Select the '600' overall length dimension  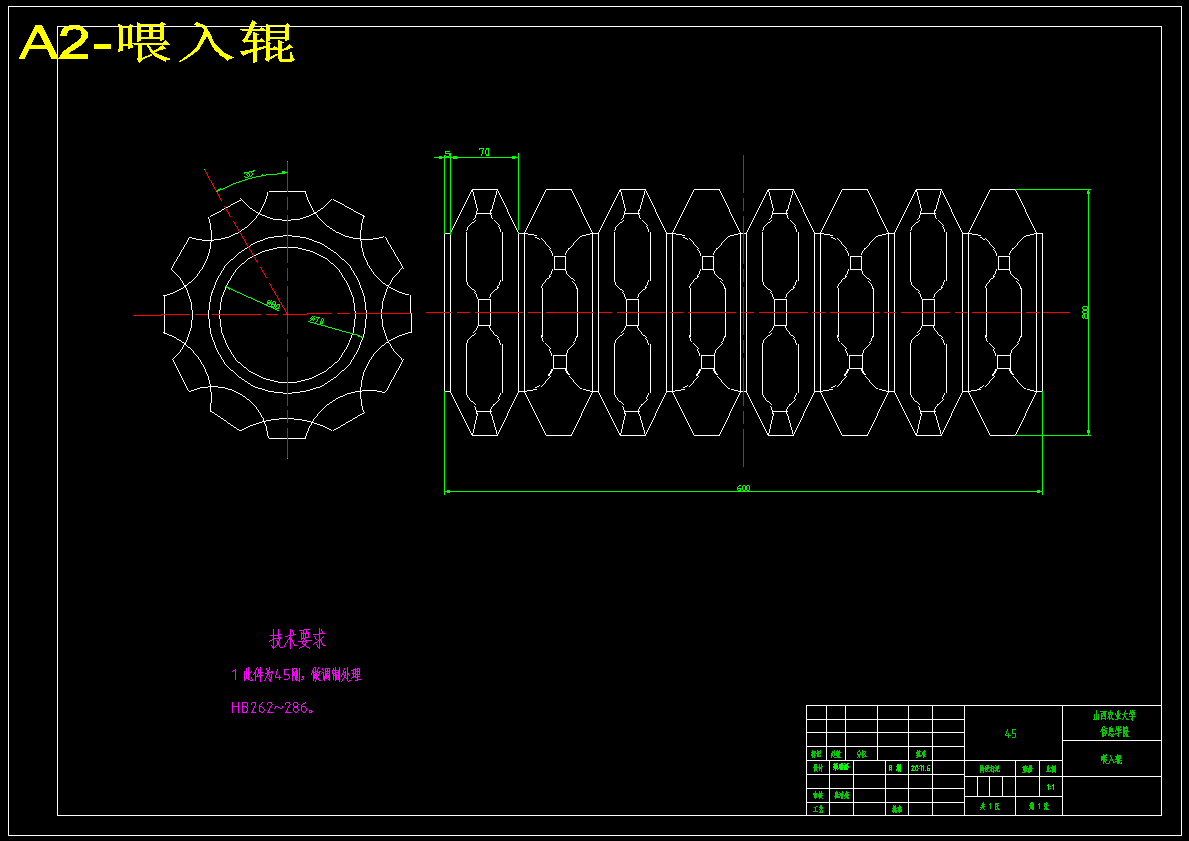click(x=743, y=488)
